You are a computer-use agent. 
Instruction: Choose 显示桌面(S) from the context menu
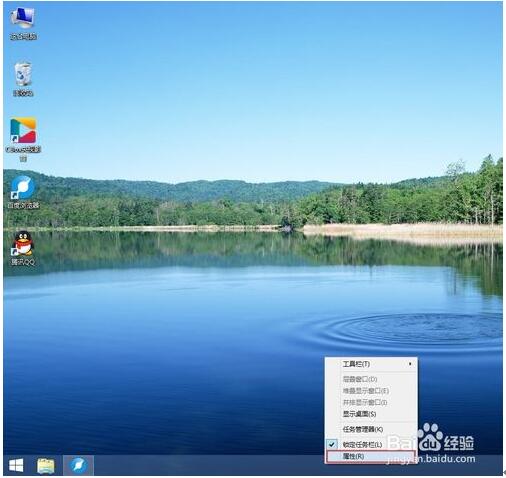point(371,414)
